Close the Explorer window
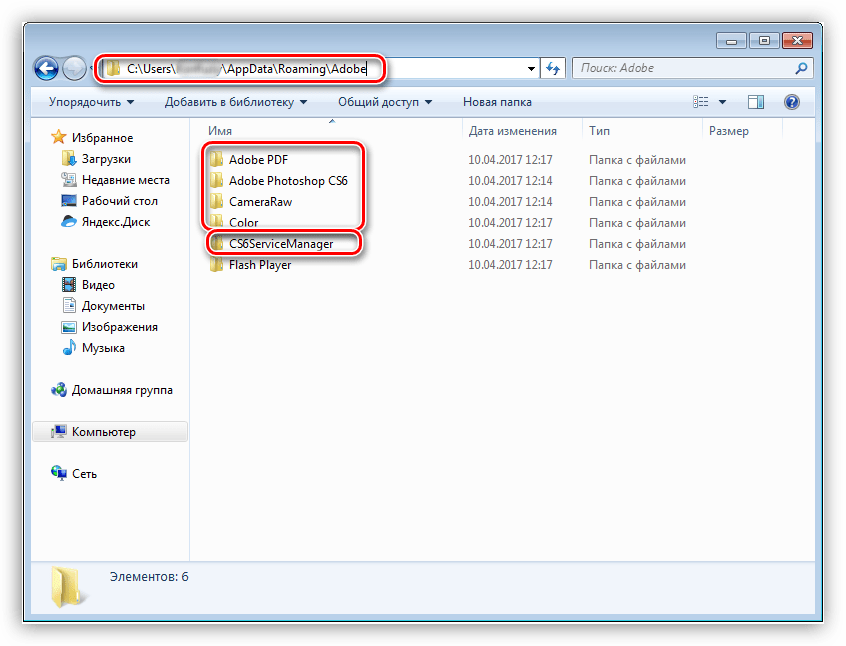 [x=797, y=41]
